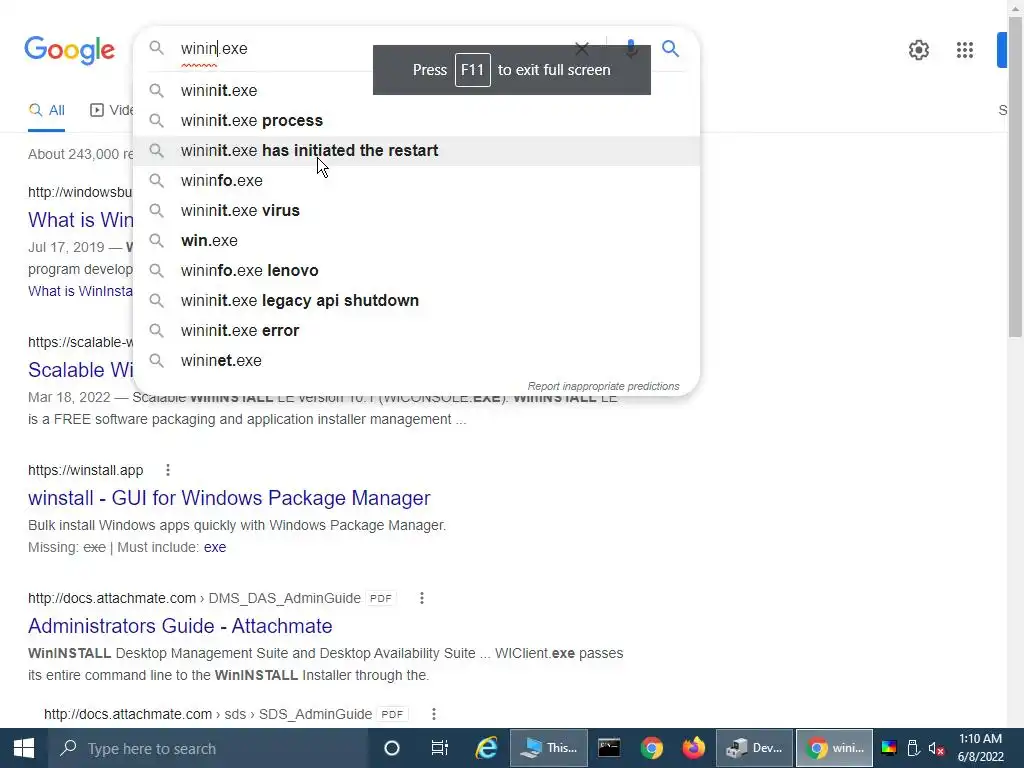Choose 'wininit.exe has initiated the restart'
This screenshot has width=1024, height=768.
tap(416, 150)
